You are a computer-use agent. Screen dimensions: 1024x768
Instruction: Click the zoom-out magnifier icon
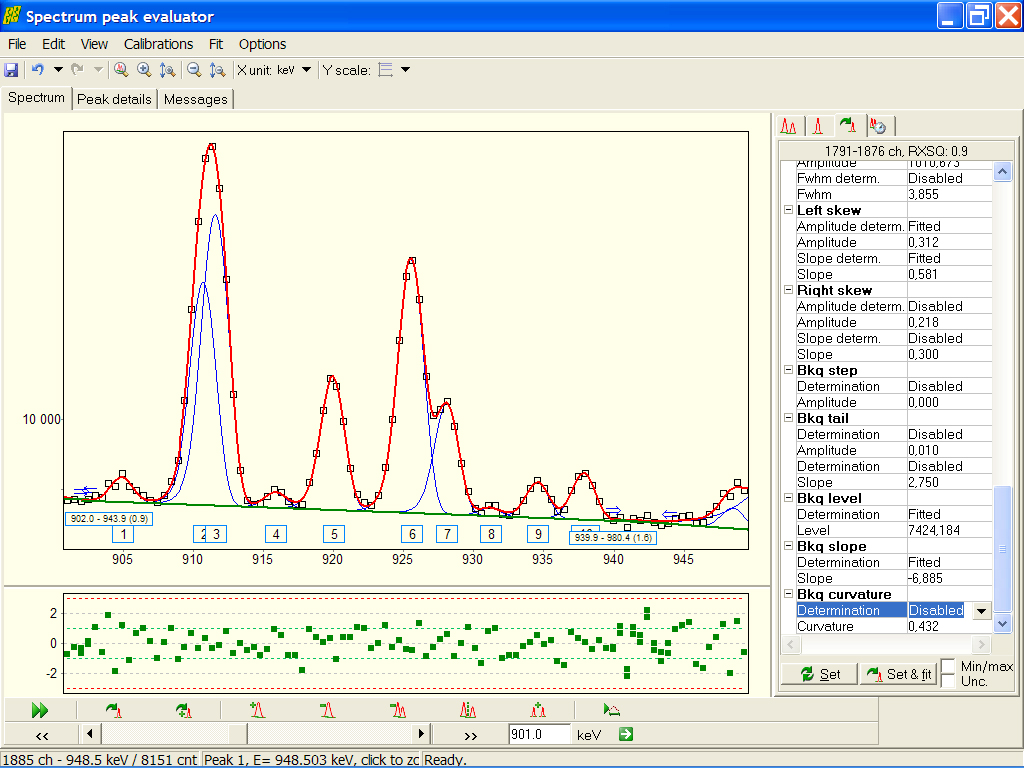(x=194, y=70)
